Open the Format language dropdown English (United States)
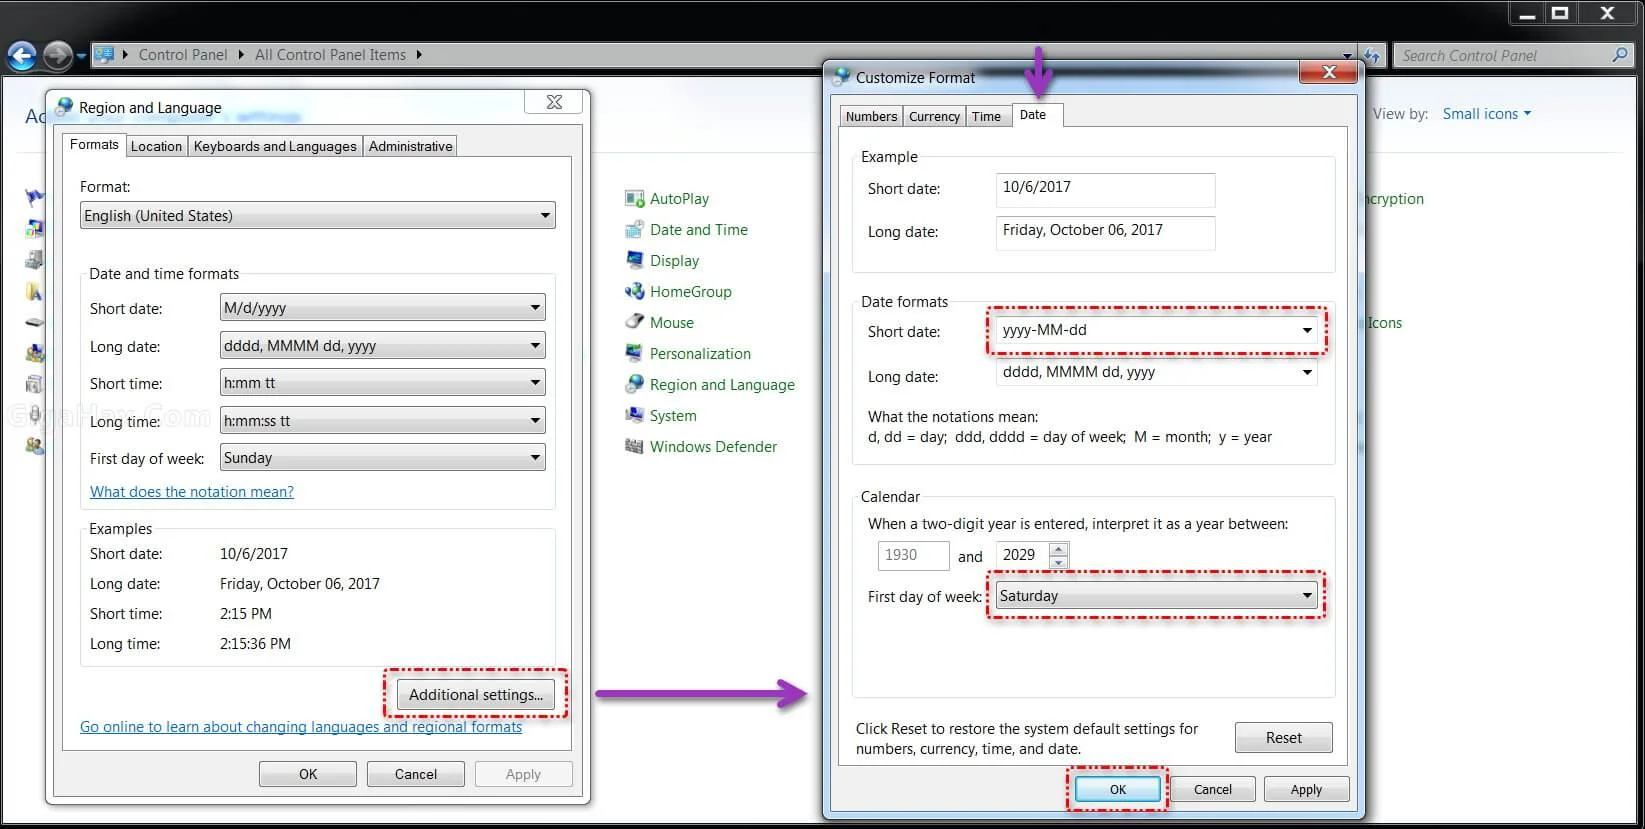 (544, 216)
